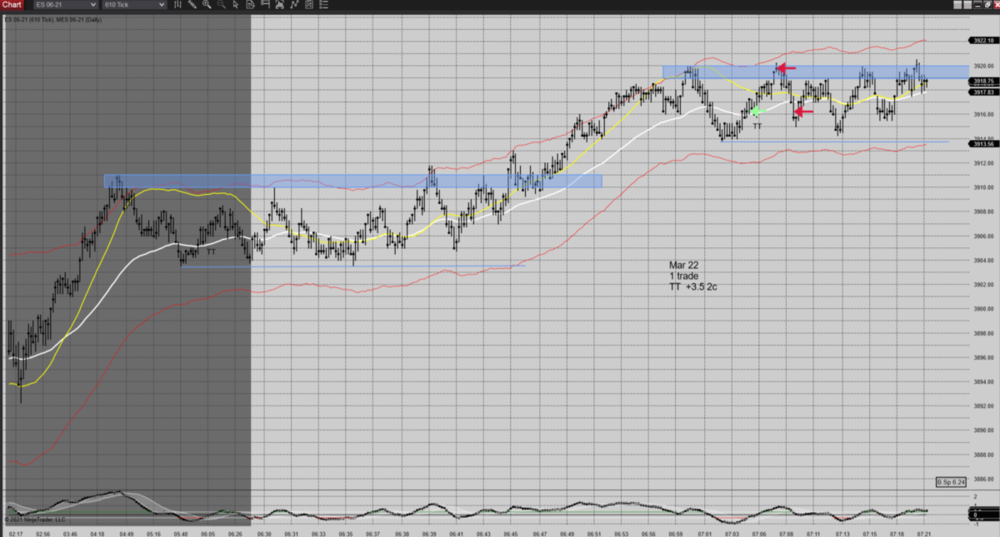The width and height of the screenshot is (1000, 537).
Task: Open the Data Series icon
Action: 250,5
